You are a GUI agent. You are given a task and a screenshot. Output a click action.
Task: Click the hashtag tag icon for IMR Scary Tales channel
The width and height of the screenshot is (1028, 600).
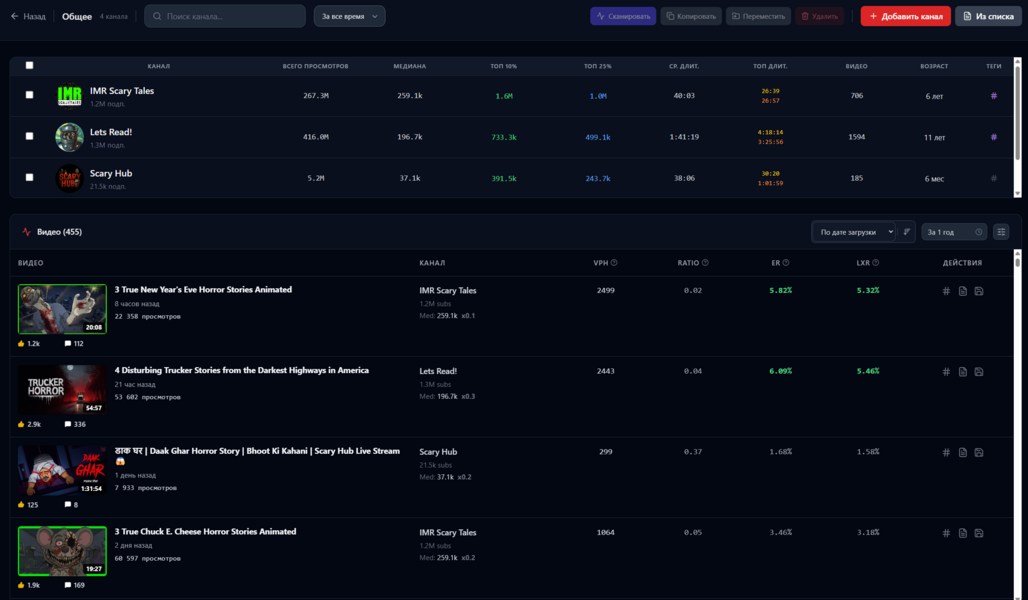993,96
